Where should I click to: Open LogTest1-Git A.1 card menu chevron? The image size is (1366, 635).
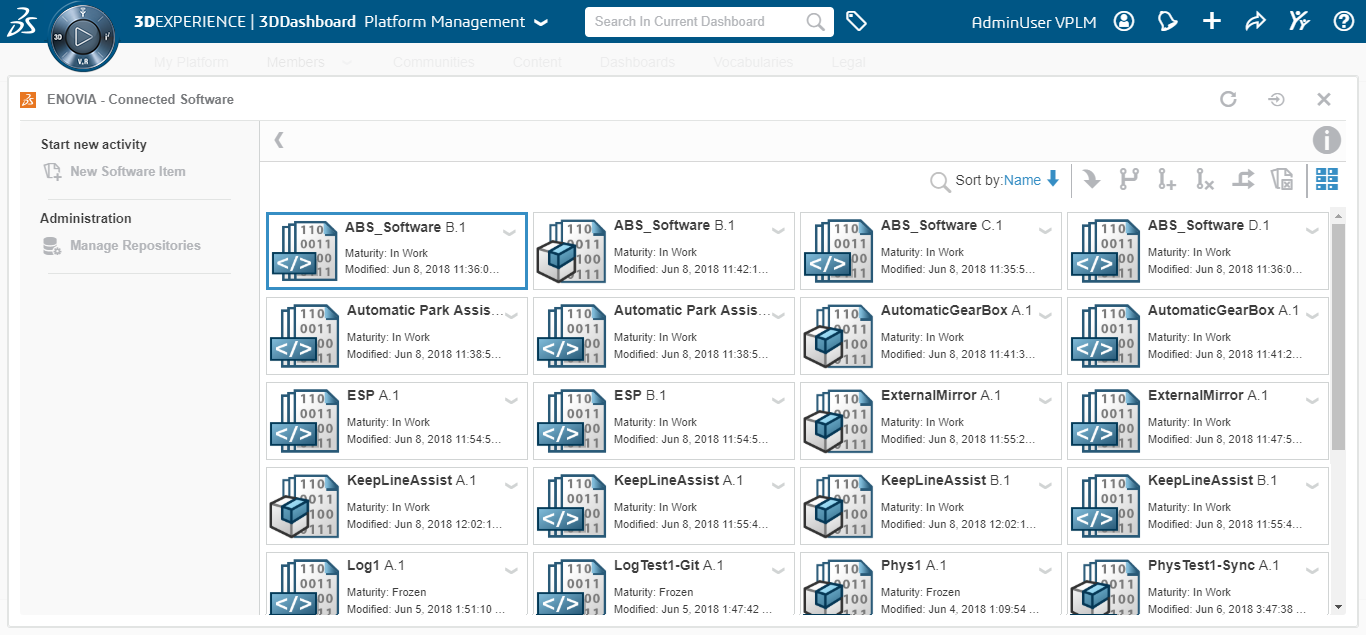[778, 571]
